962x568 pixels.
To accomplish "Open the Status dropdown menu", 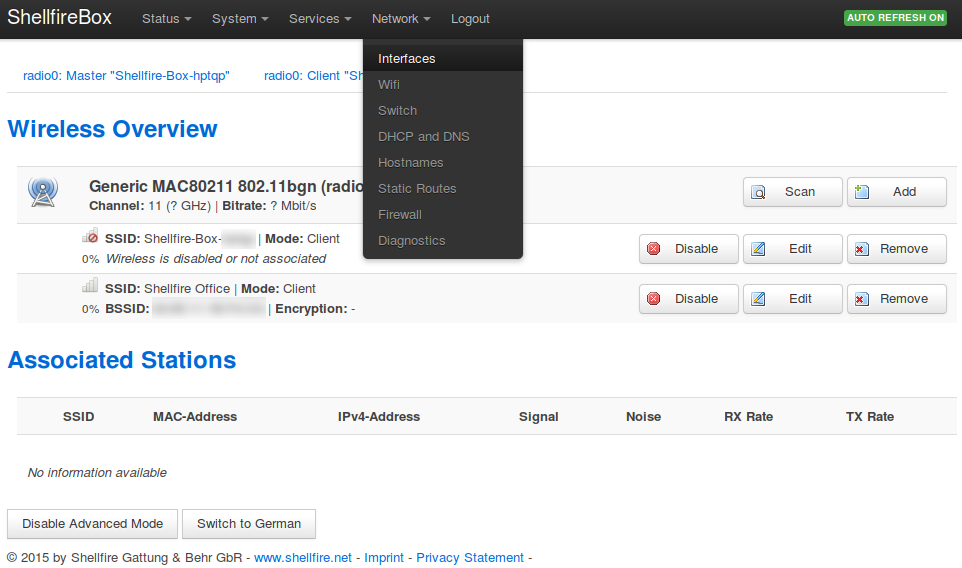I will [166, 18].
